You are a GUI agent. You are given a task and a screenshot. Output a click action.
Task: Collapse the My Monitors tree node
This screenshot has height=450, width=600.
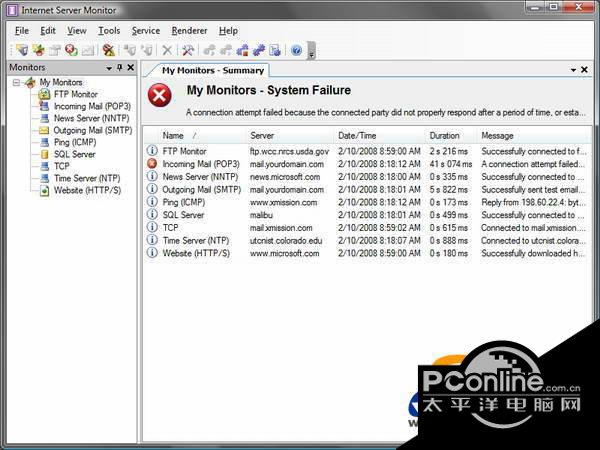pyautogui.click(x=16, y=82)
